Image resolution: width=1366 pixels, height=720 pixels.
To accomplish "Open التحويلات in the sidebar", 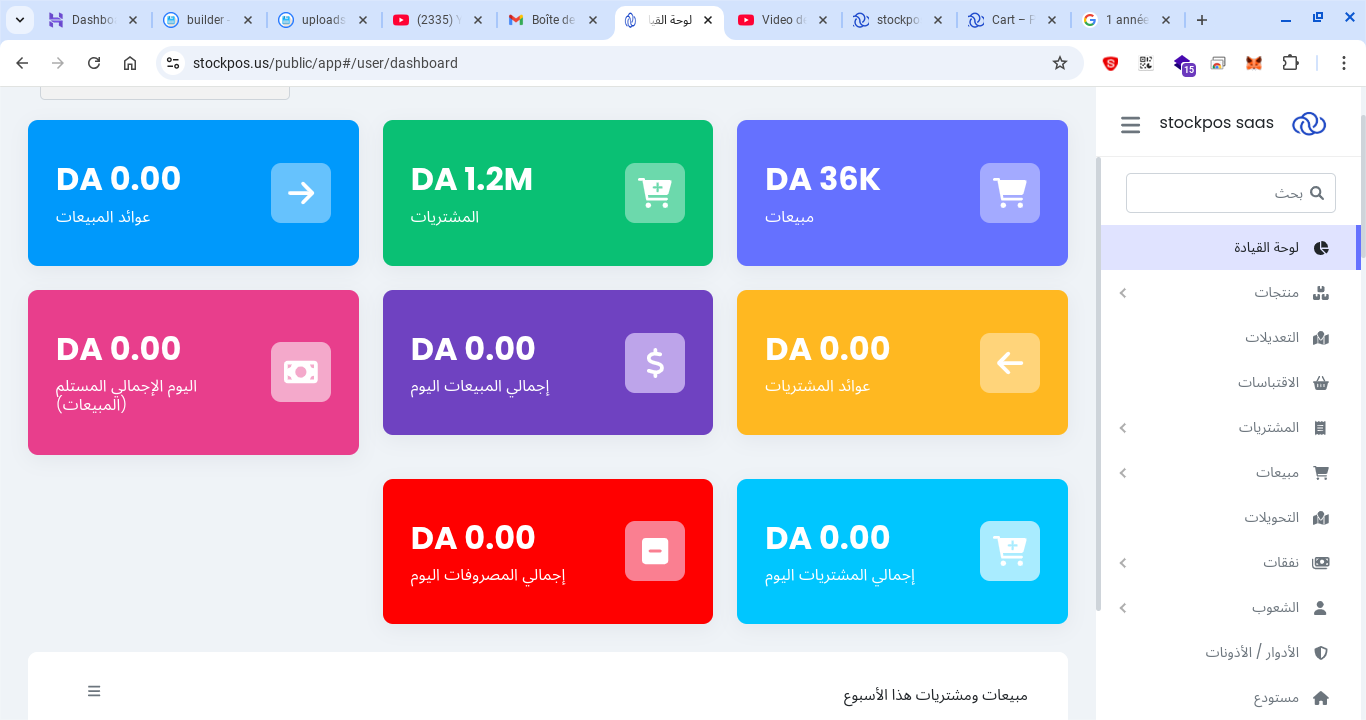I will pyautogui.click(x=1271, y=518).
